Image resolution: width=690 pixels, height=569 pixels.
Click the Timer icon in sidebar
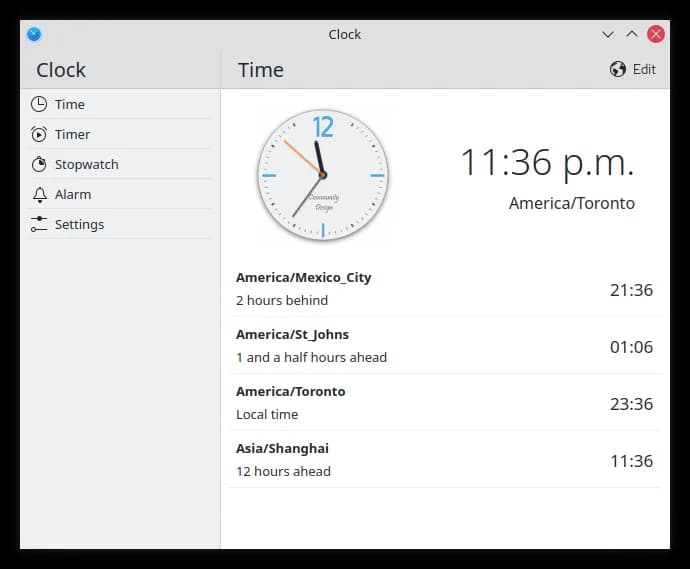coord(39,134)
